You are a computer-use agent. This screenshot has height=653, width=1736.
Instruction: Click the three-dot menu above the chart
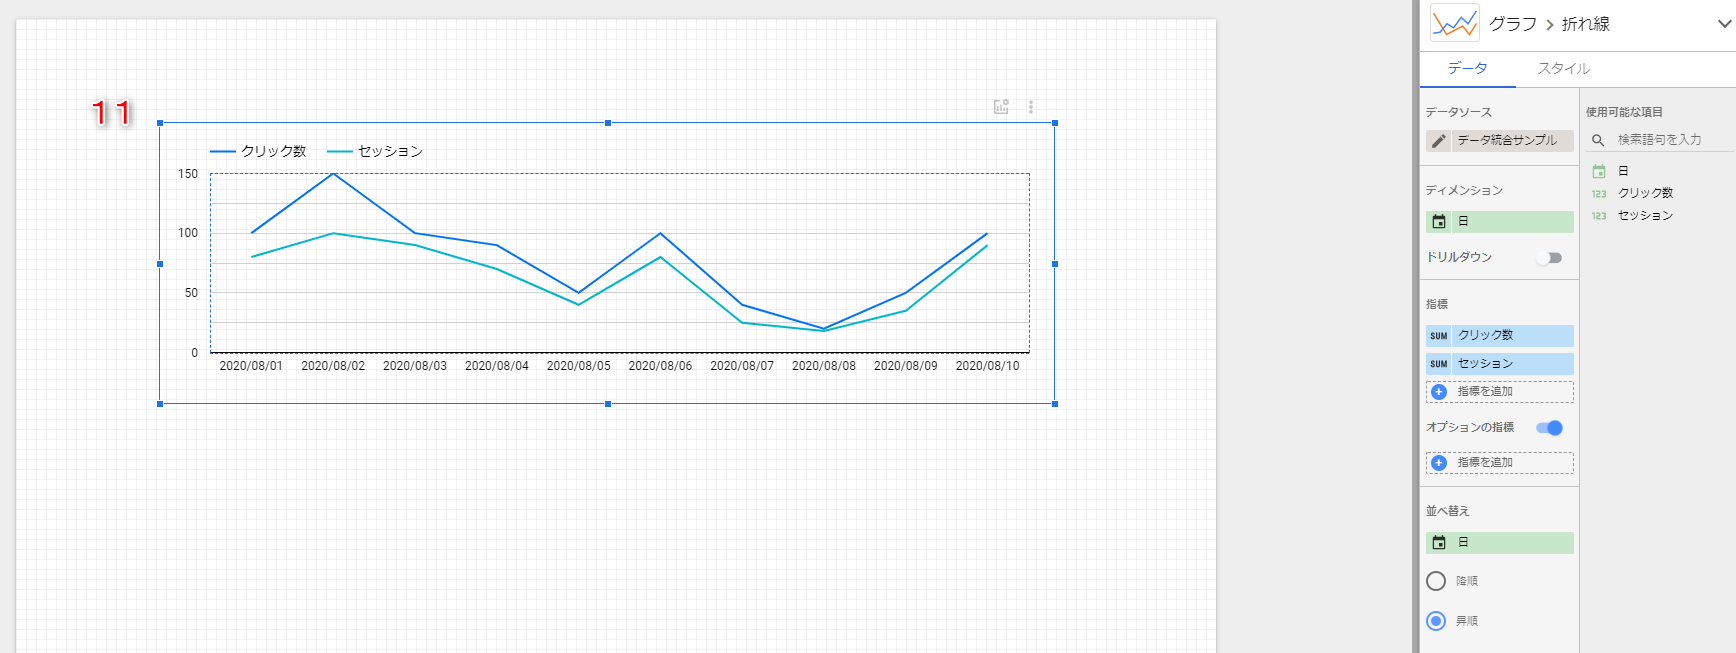tap(1031, 107)
